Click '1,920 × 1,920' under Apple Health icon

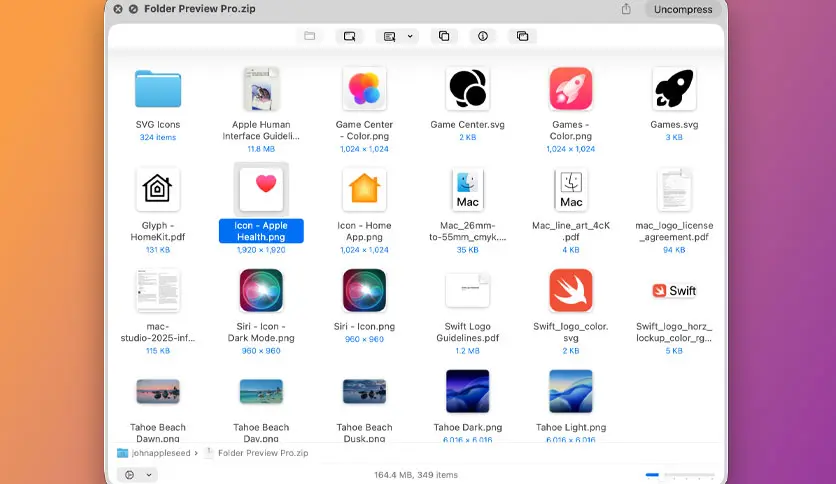tap(261, 250)
